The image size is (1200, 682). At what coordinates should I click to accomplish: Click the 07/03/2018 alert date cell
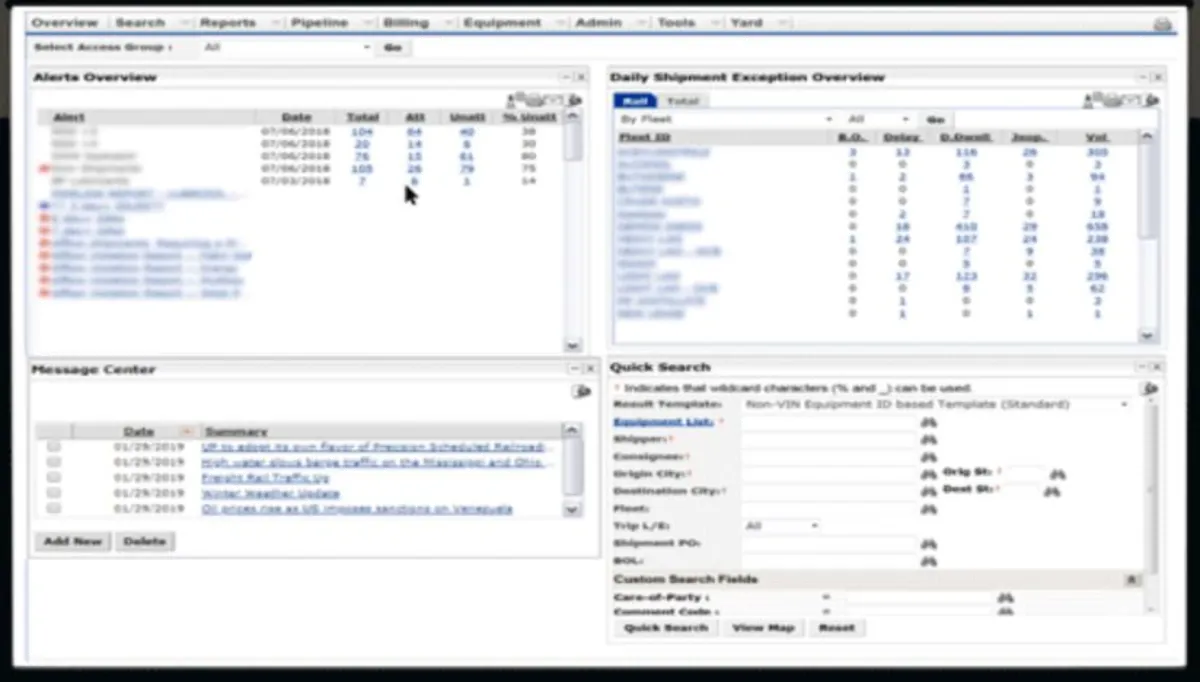[296, 181]
